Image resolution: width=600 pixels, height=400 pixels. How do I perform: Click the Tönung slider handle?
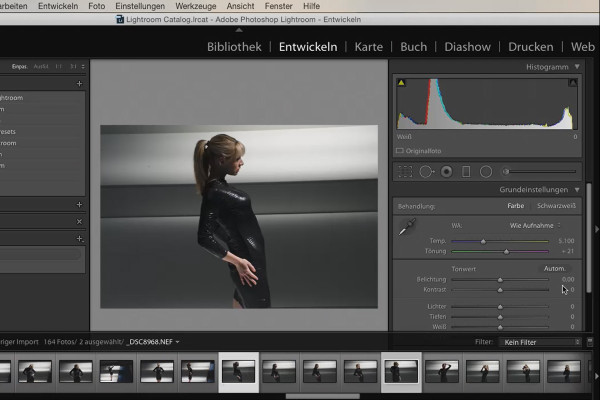click(x=506, y=251)
